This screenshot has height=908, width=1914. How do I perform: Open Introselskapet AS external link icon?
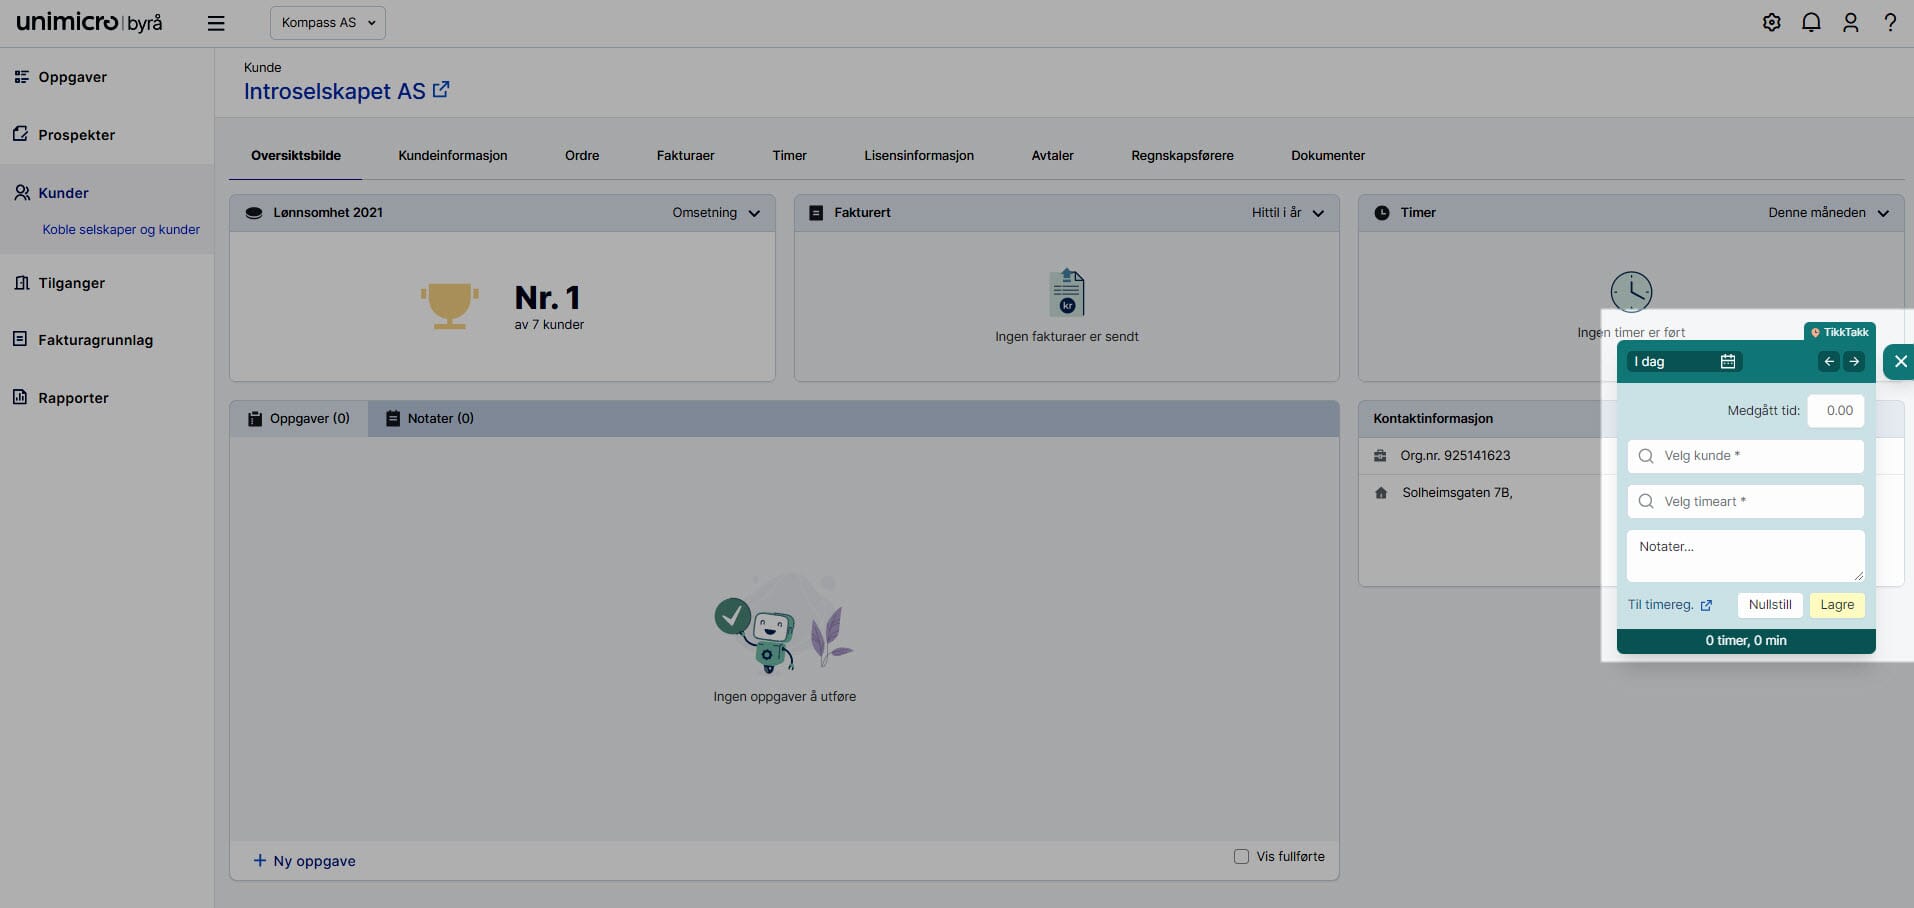[x=441, y=90]
